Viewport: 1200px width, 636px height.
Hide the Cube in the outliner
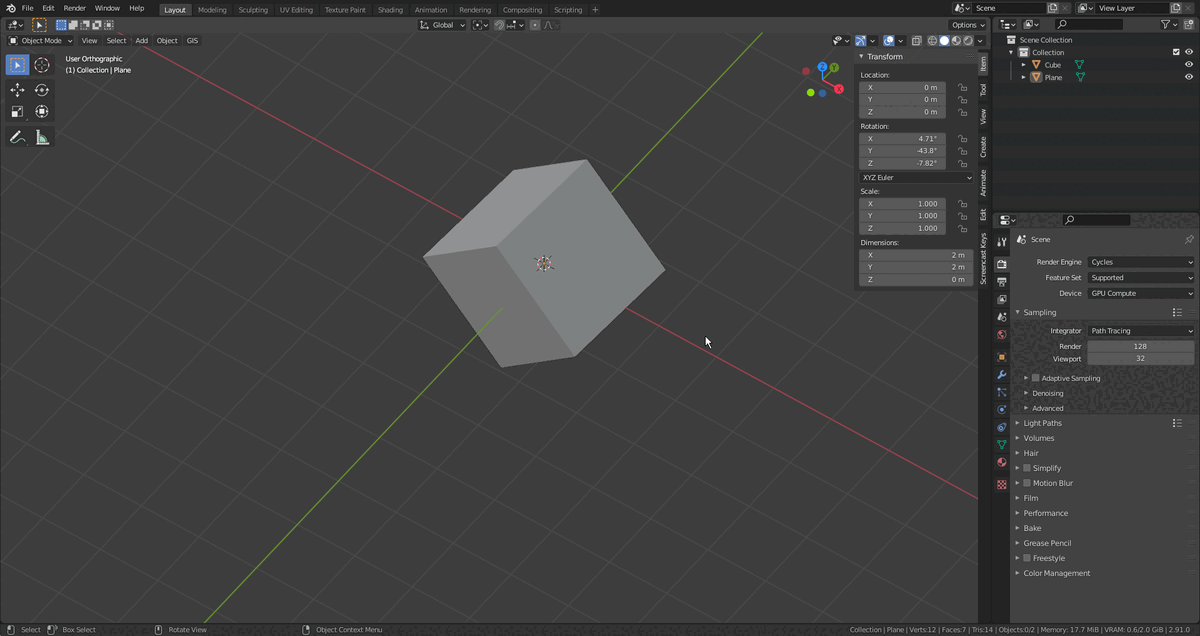coord(1189,65)
